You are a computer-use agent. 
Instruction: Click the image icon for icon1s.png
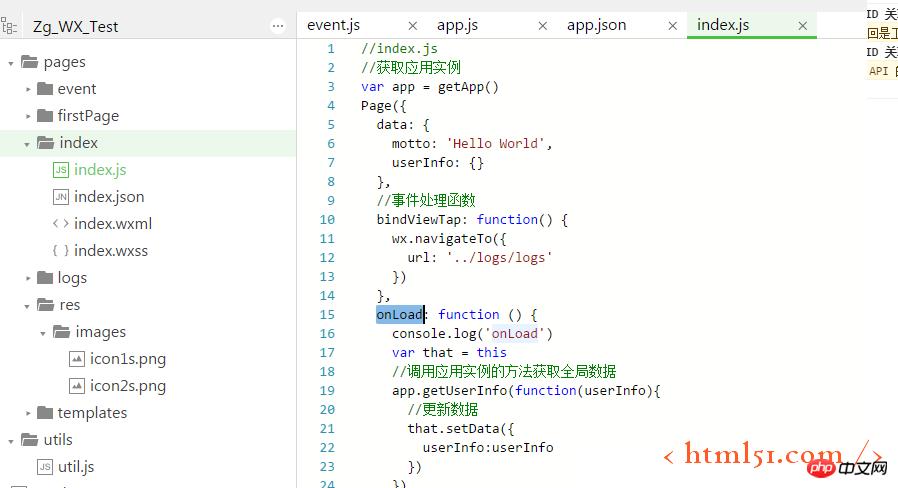click(77, 359)
